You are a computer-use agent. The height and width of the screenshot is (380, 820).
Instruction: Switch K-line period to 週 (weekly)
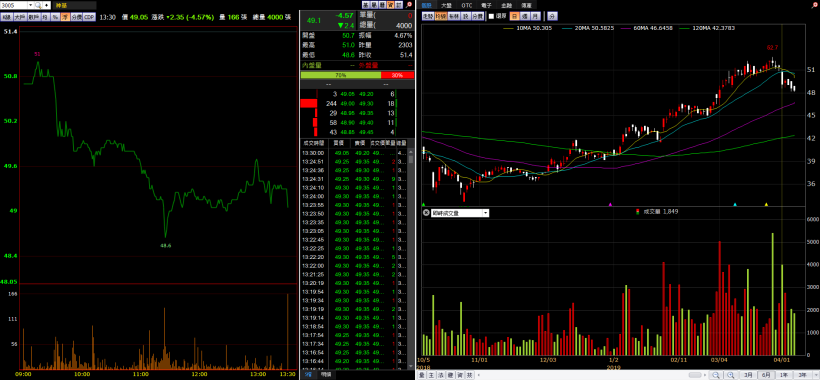point(525,16)
